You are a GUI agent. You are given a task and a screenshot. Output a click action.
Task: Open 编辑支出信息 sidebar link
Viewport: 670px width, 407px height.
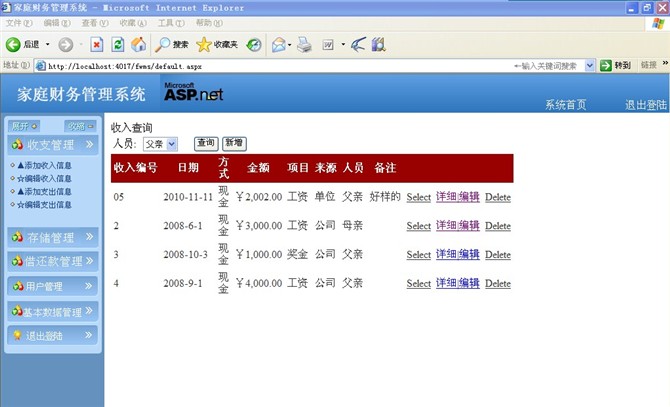coord(44,205)
